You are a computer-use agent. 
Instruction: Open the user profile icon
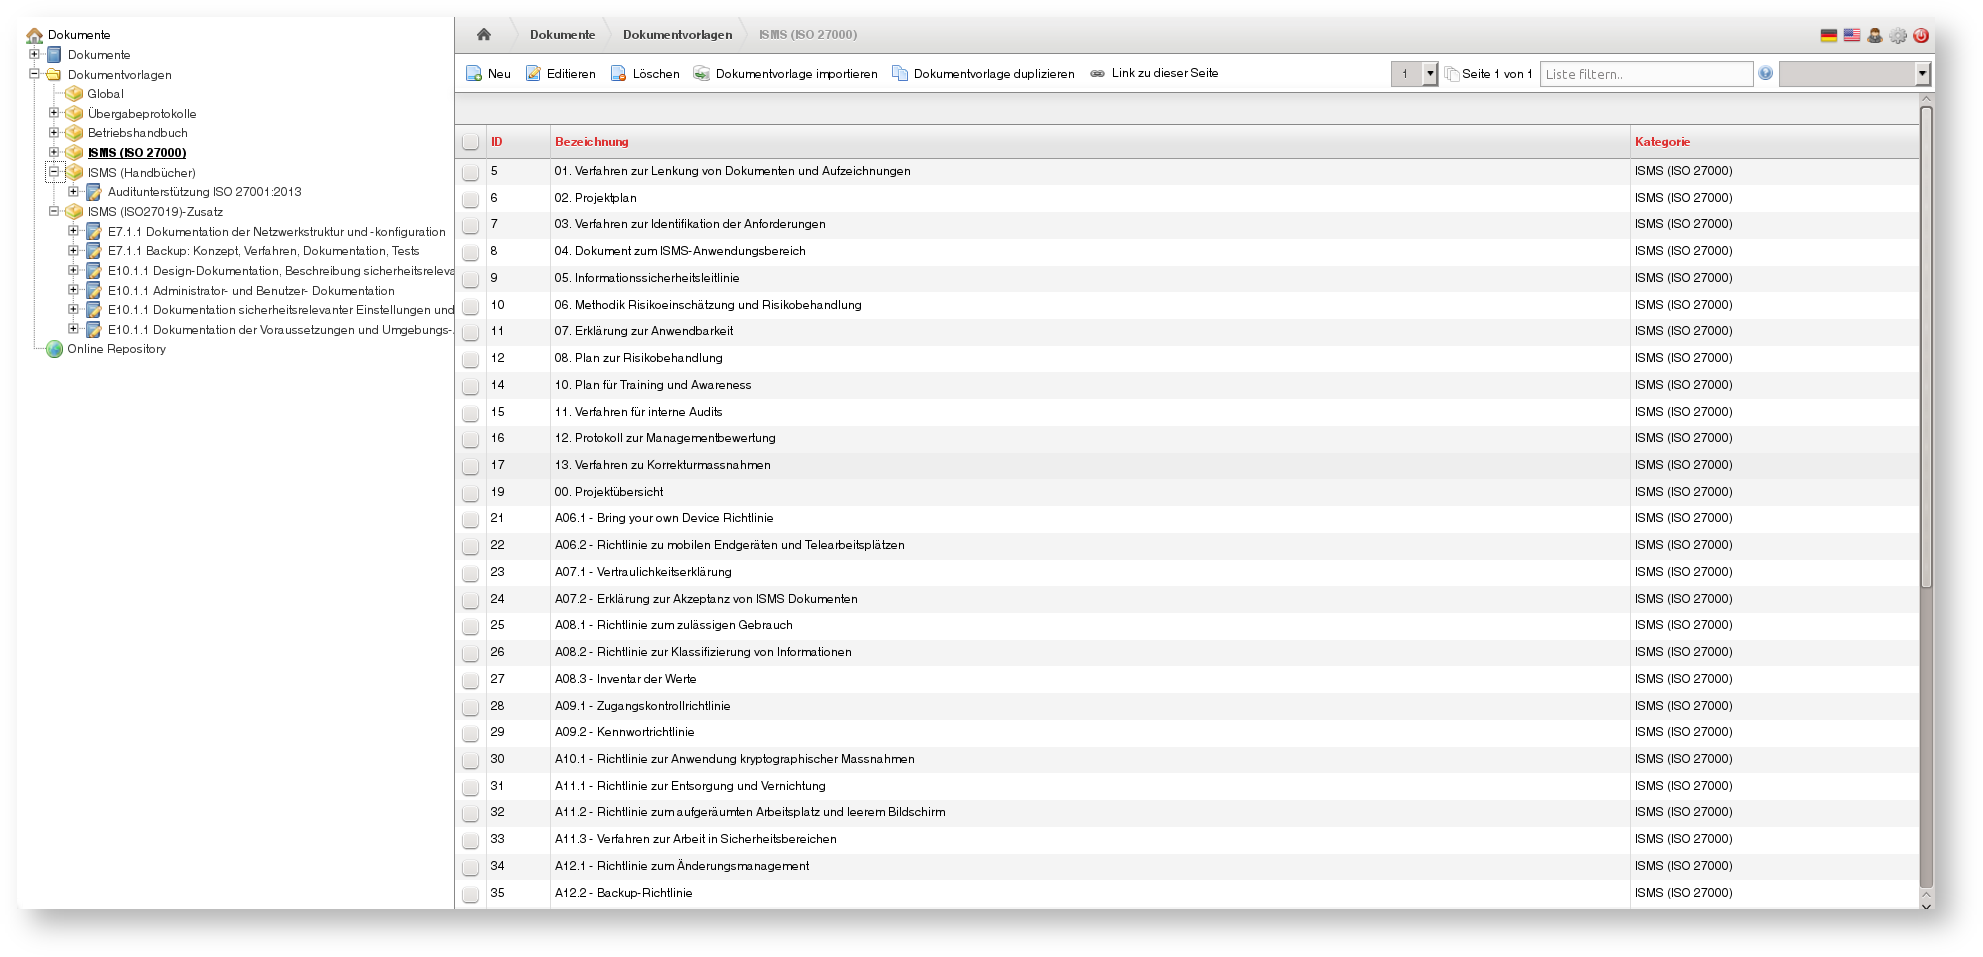1875,36
